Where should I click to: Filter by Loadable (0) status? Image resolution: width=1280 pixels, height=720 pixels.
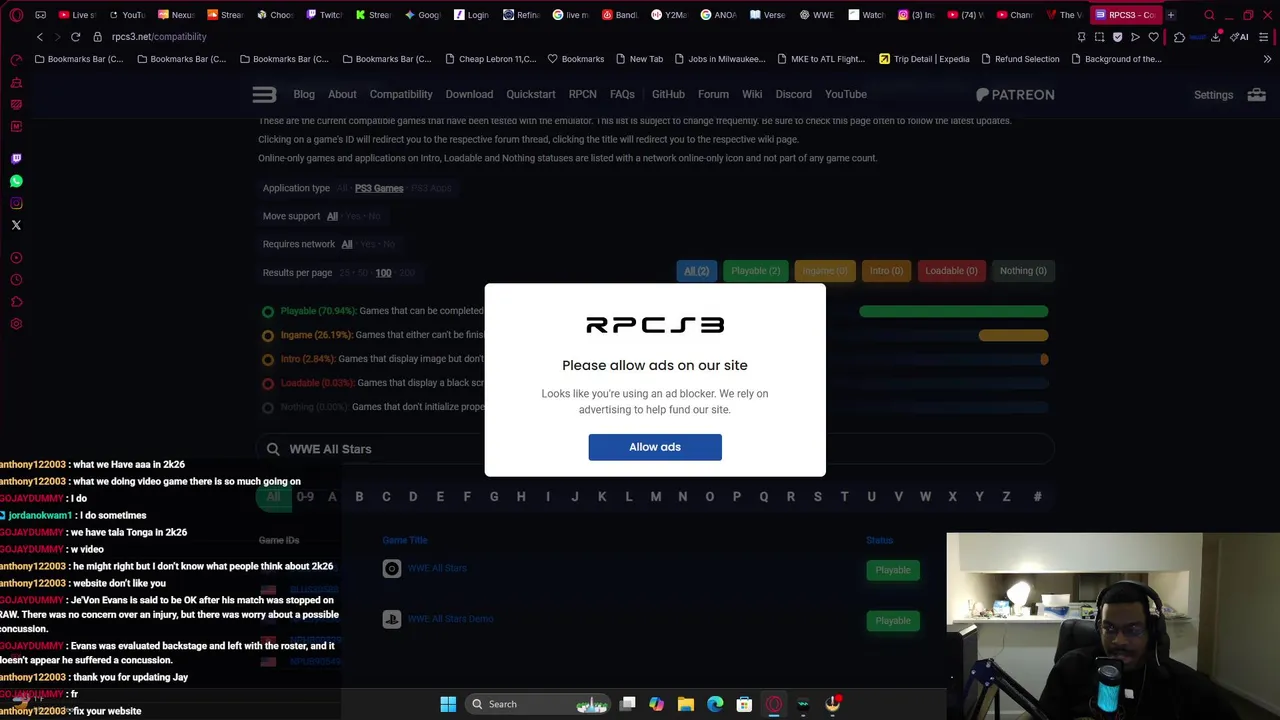point(951,271)
